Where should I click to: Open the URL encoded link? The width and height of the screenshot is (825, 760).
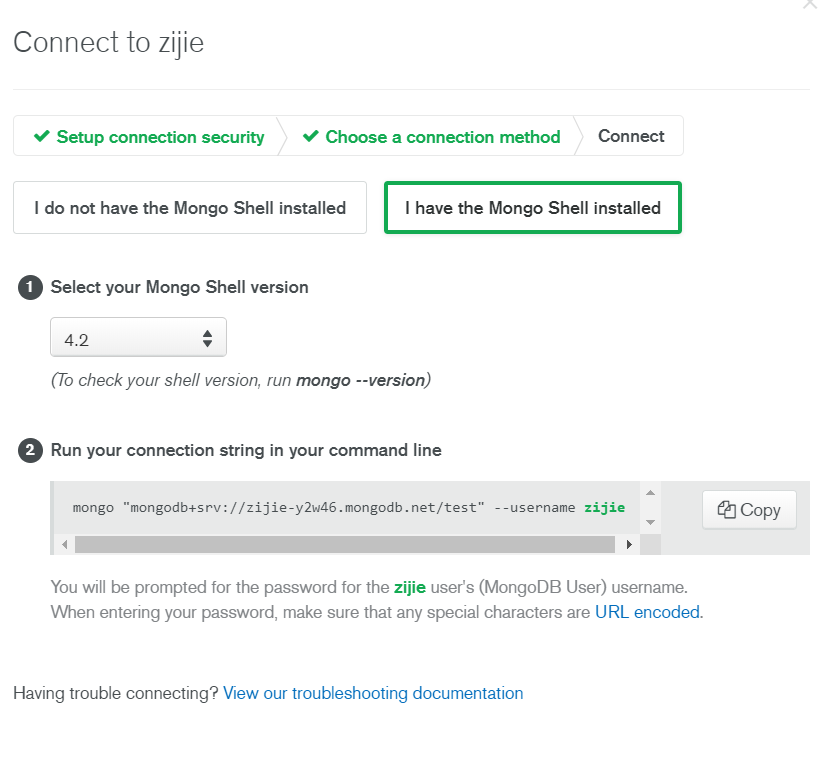(x=647, y=613)
